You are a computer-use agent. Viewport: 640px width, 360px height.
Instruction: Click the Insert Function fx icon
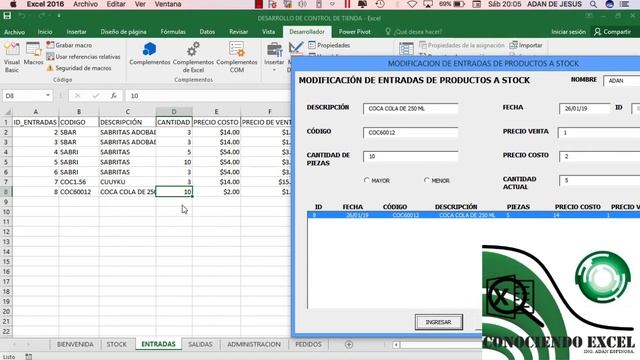tap(113, 96)
